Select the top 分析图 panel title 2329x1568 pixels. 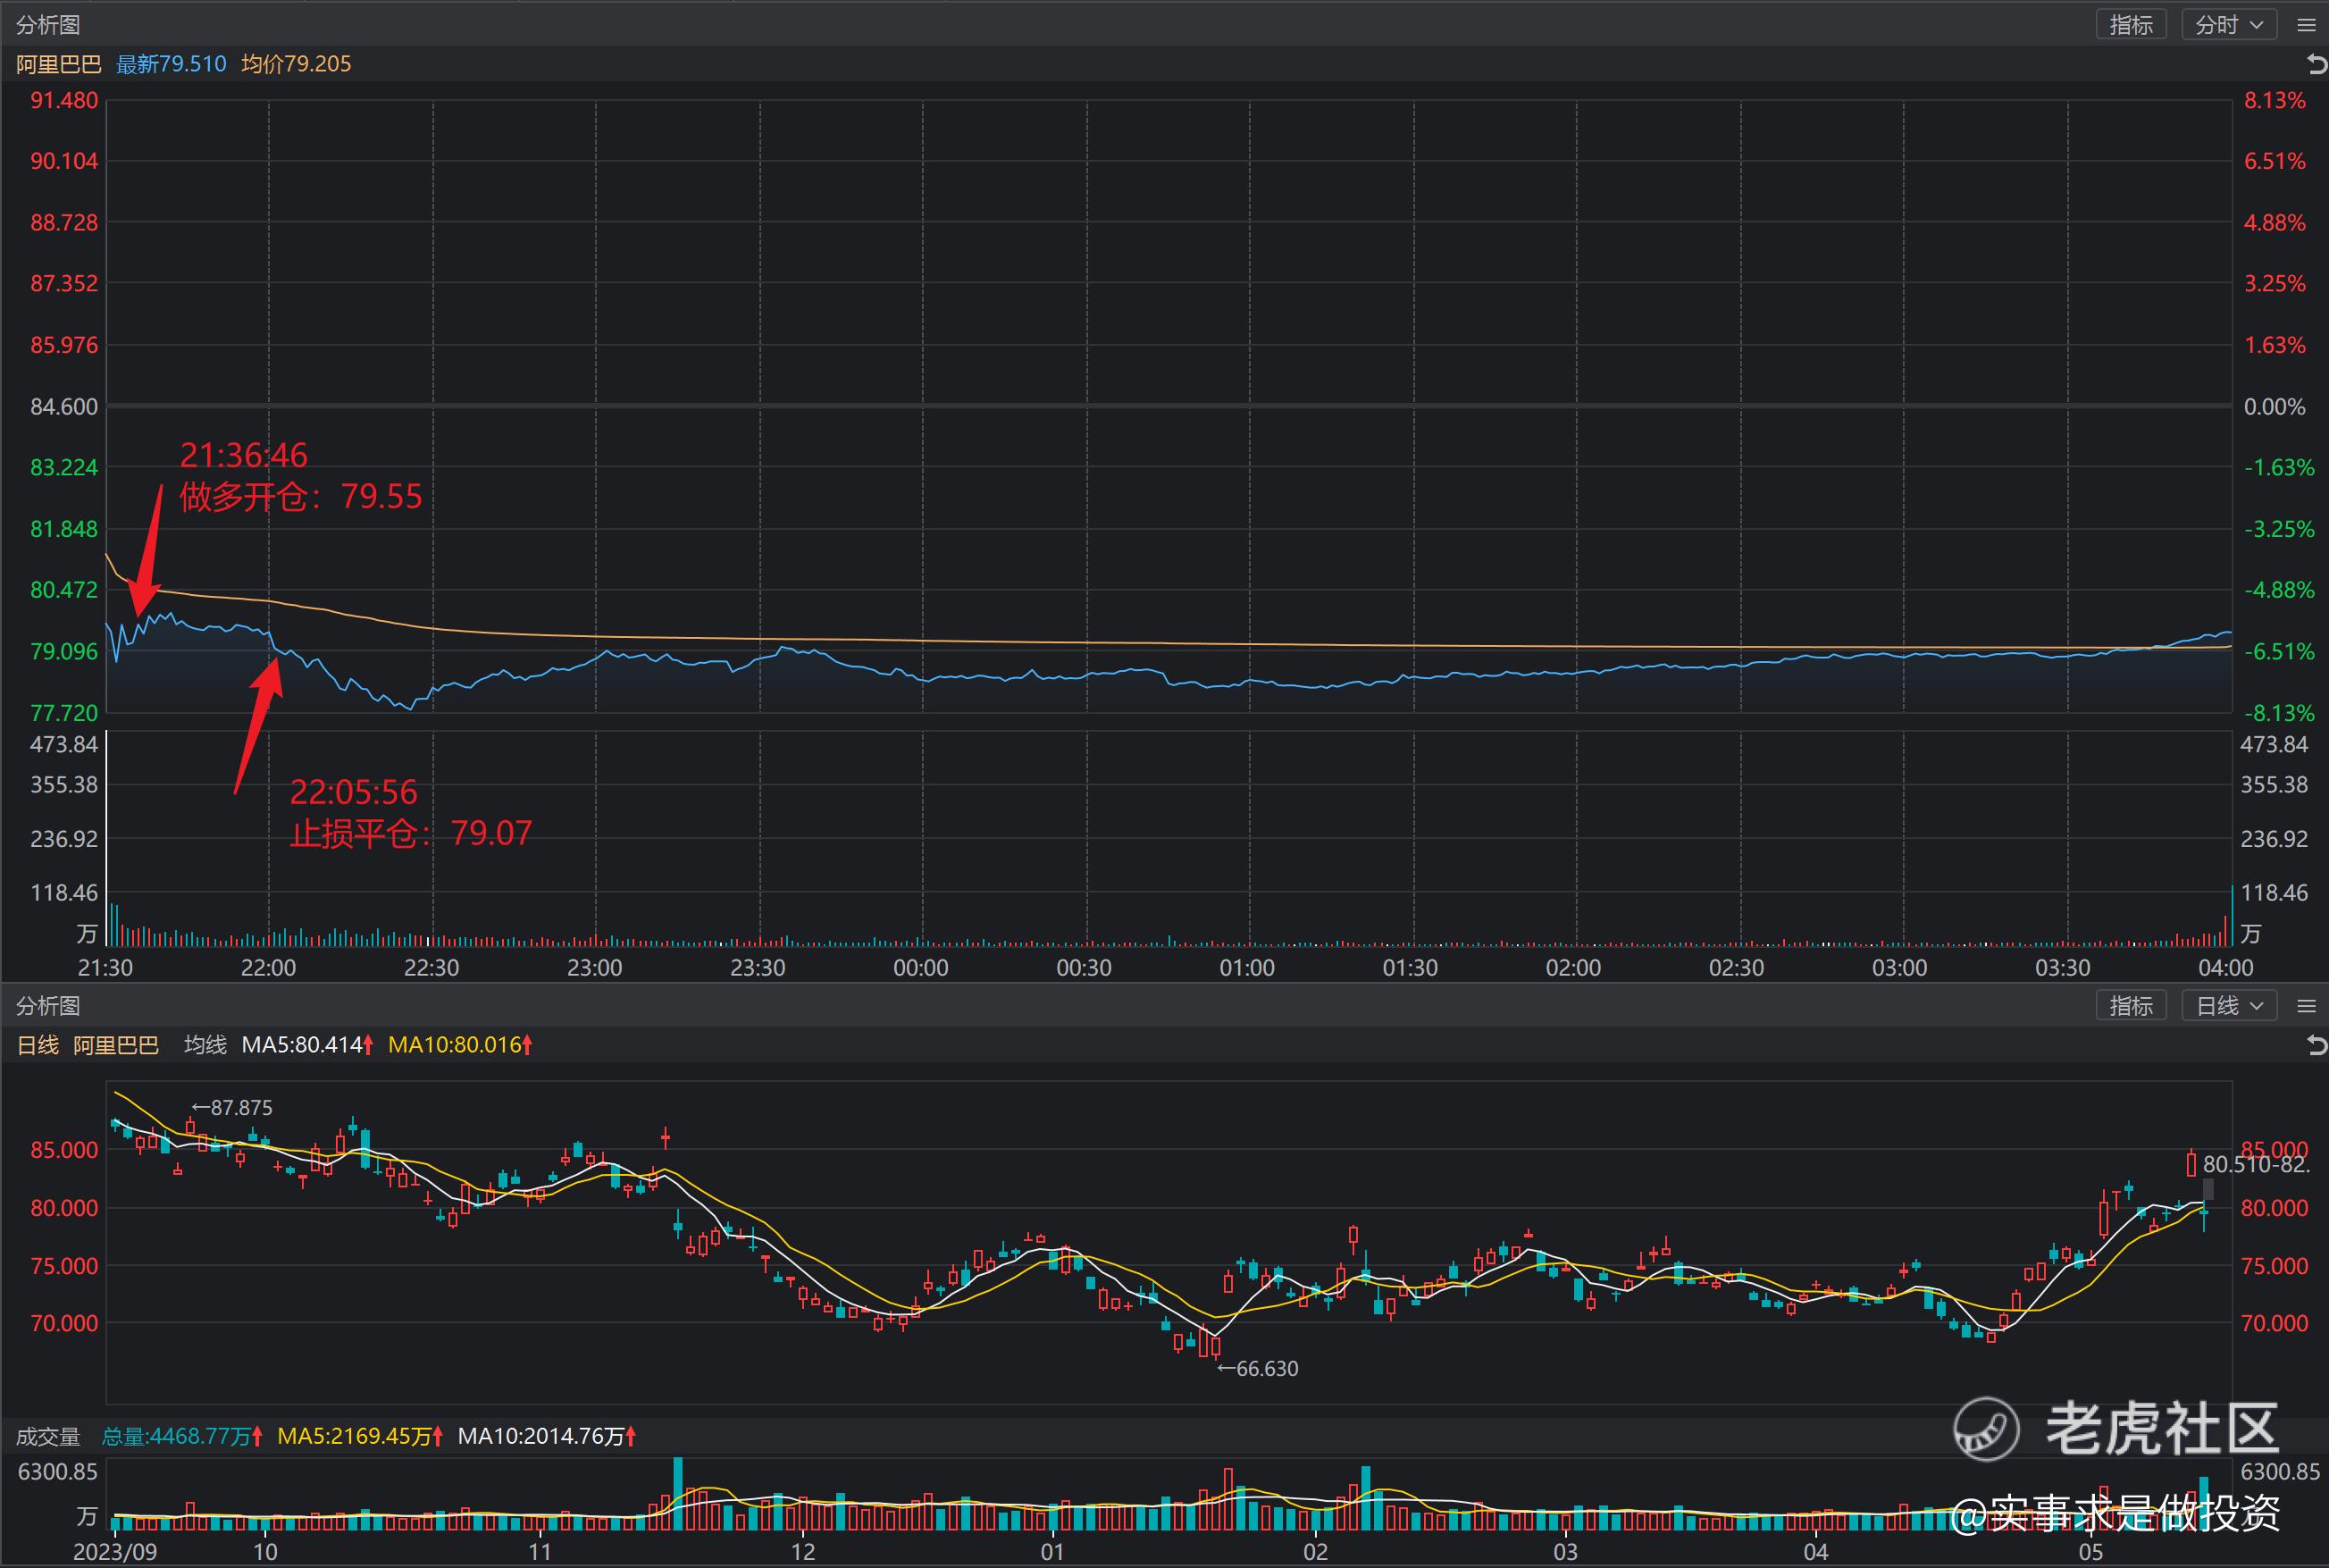click(48, 25)
